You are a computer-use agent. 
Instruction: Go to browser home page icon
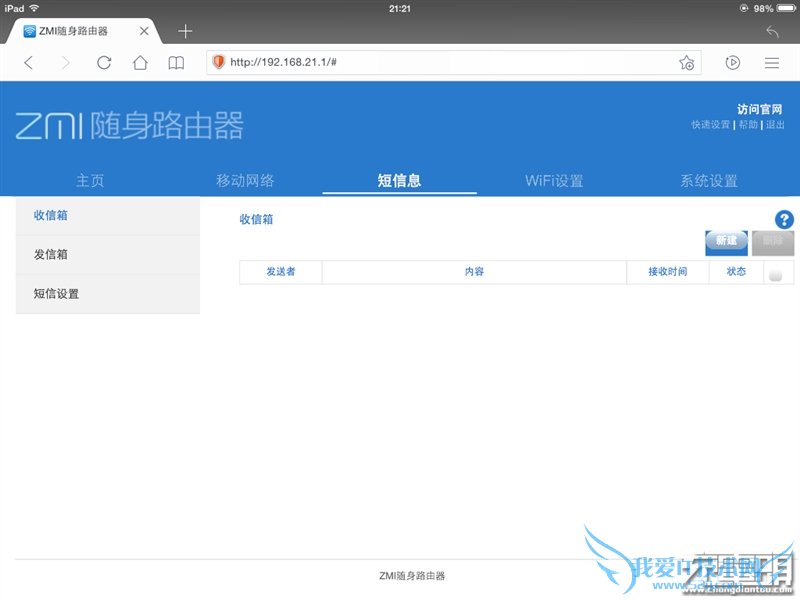coord(140,63)
